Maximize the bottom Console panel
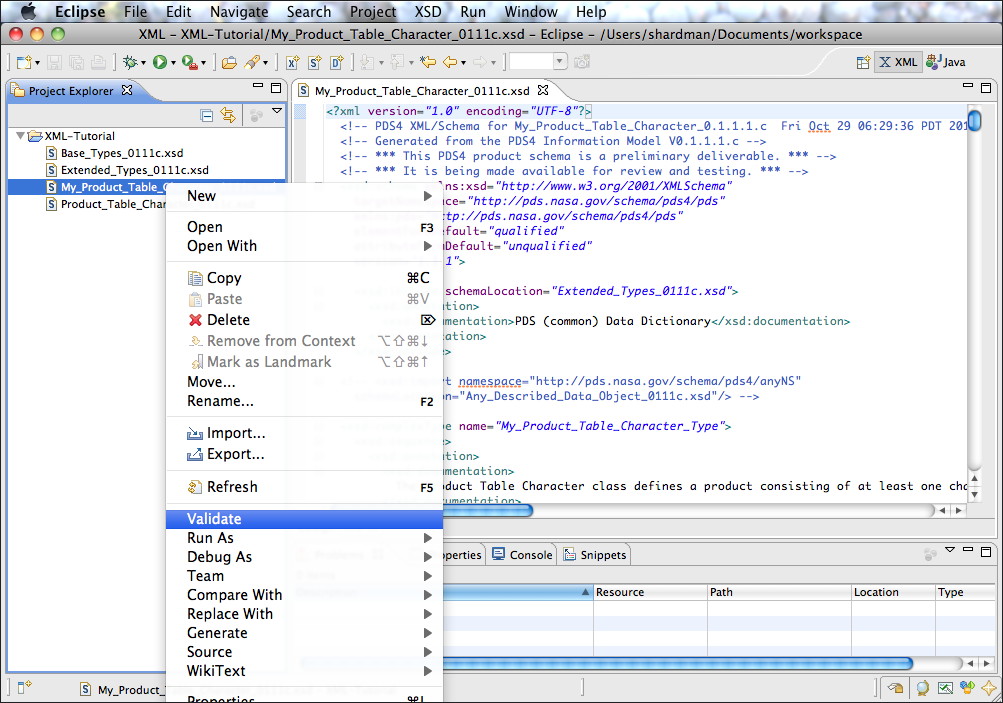This screenshot has height=703, width=1003. [986, 551]
